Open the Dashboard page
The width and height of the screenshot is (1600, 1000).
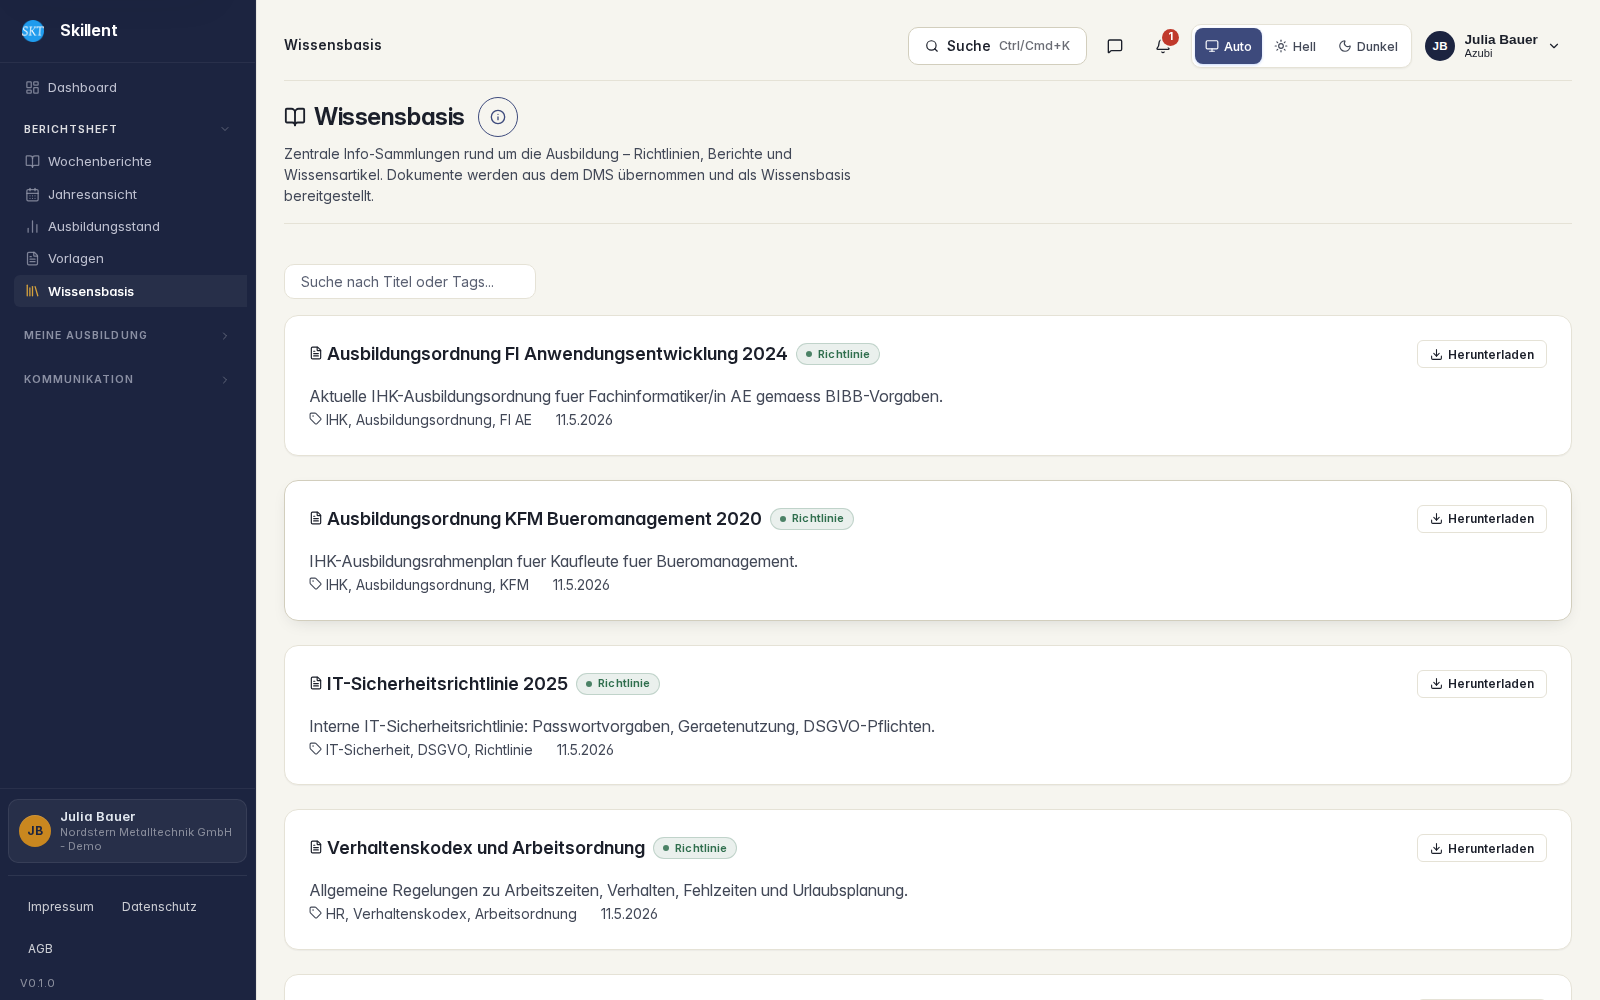click(130, 88)
